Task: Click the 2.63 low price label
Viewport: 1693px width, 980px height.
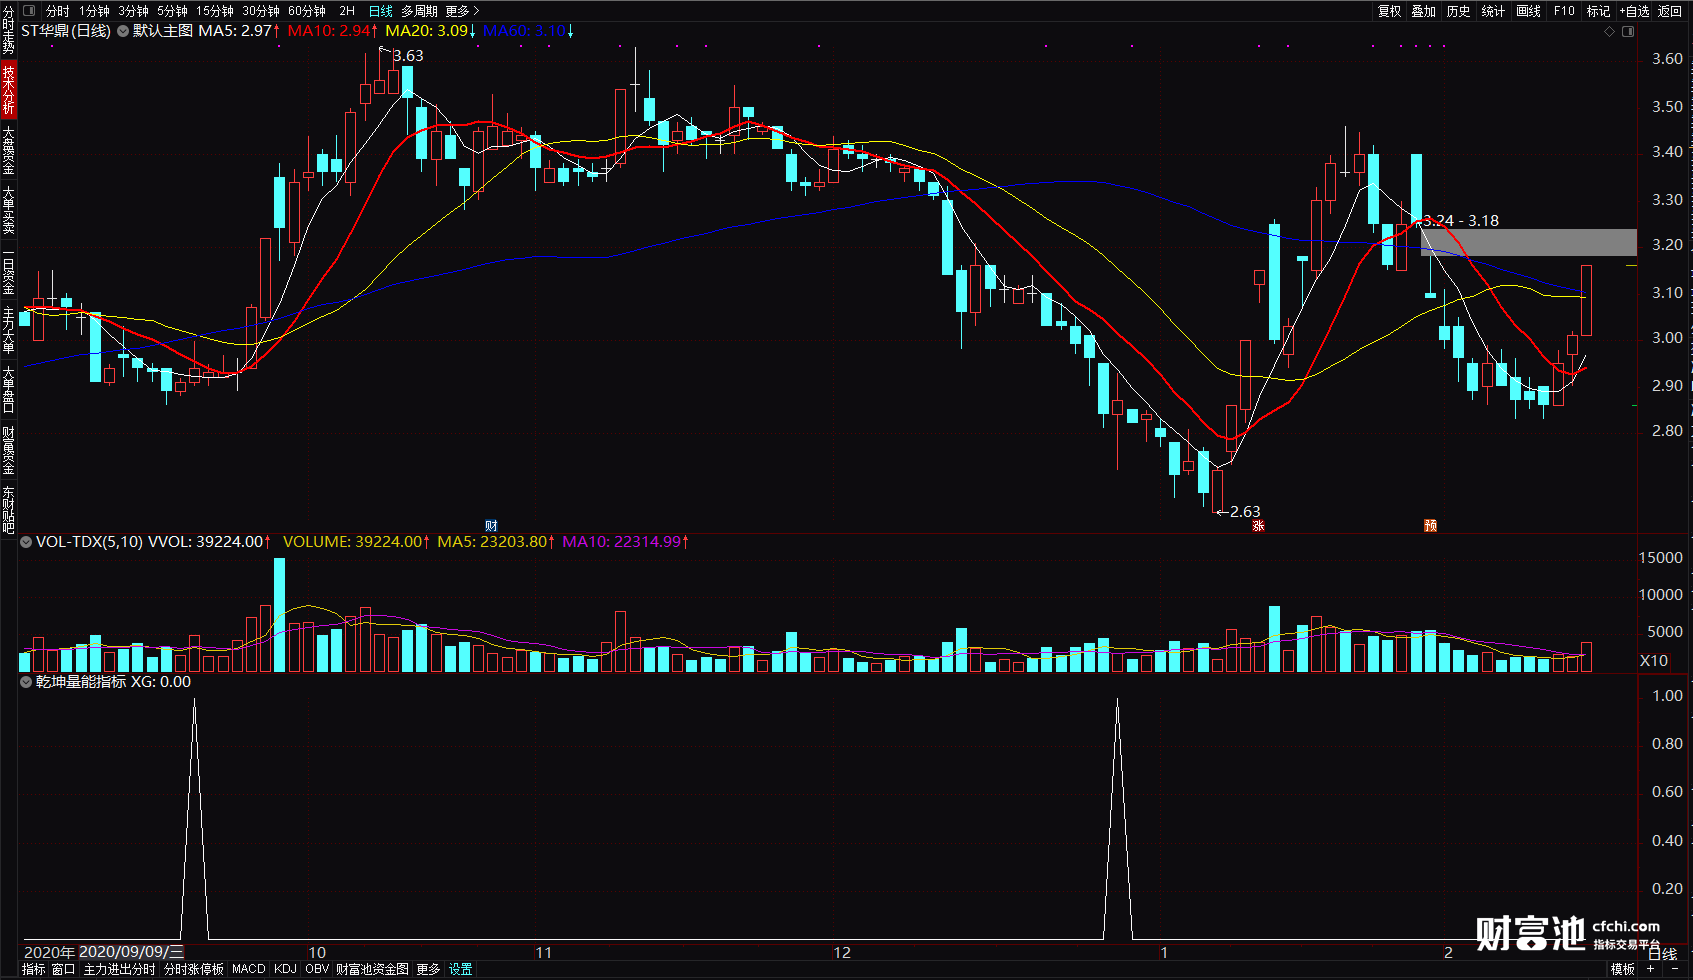Action: 1245,511
